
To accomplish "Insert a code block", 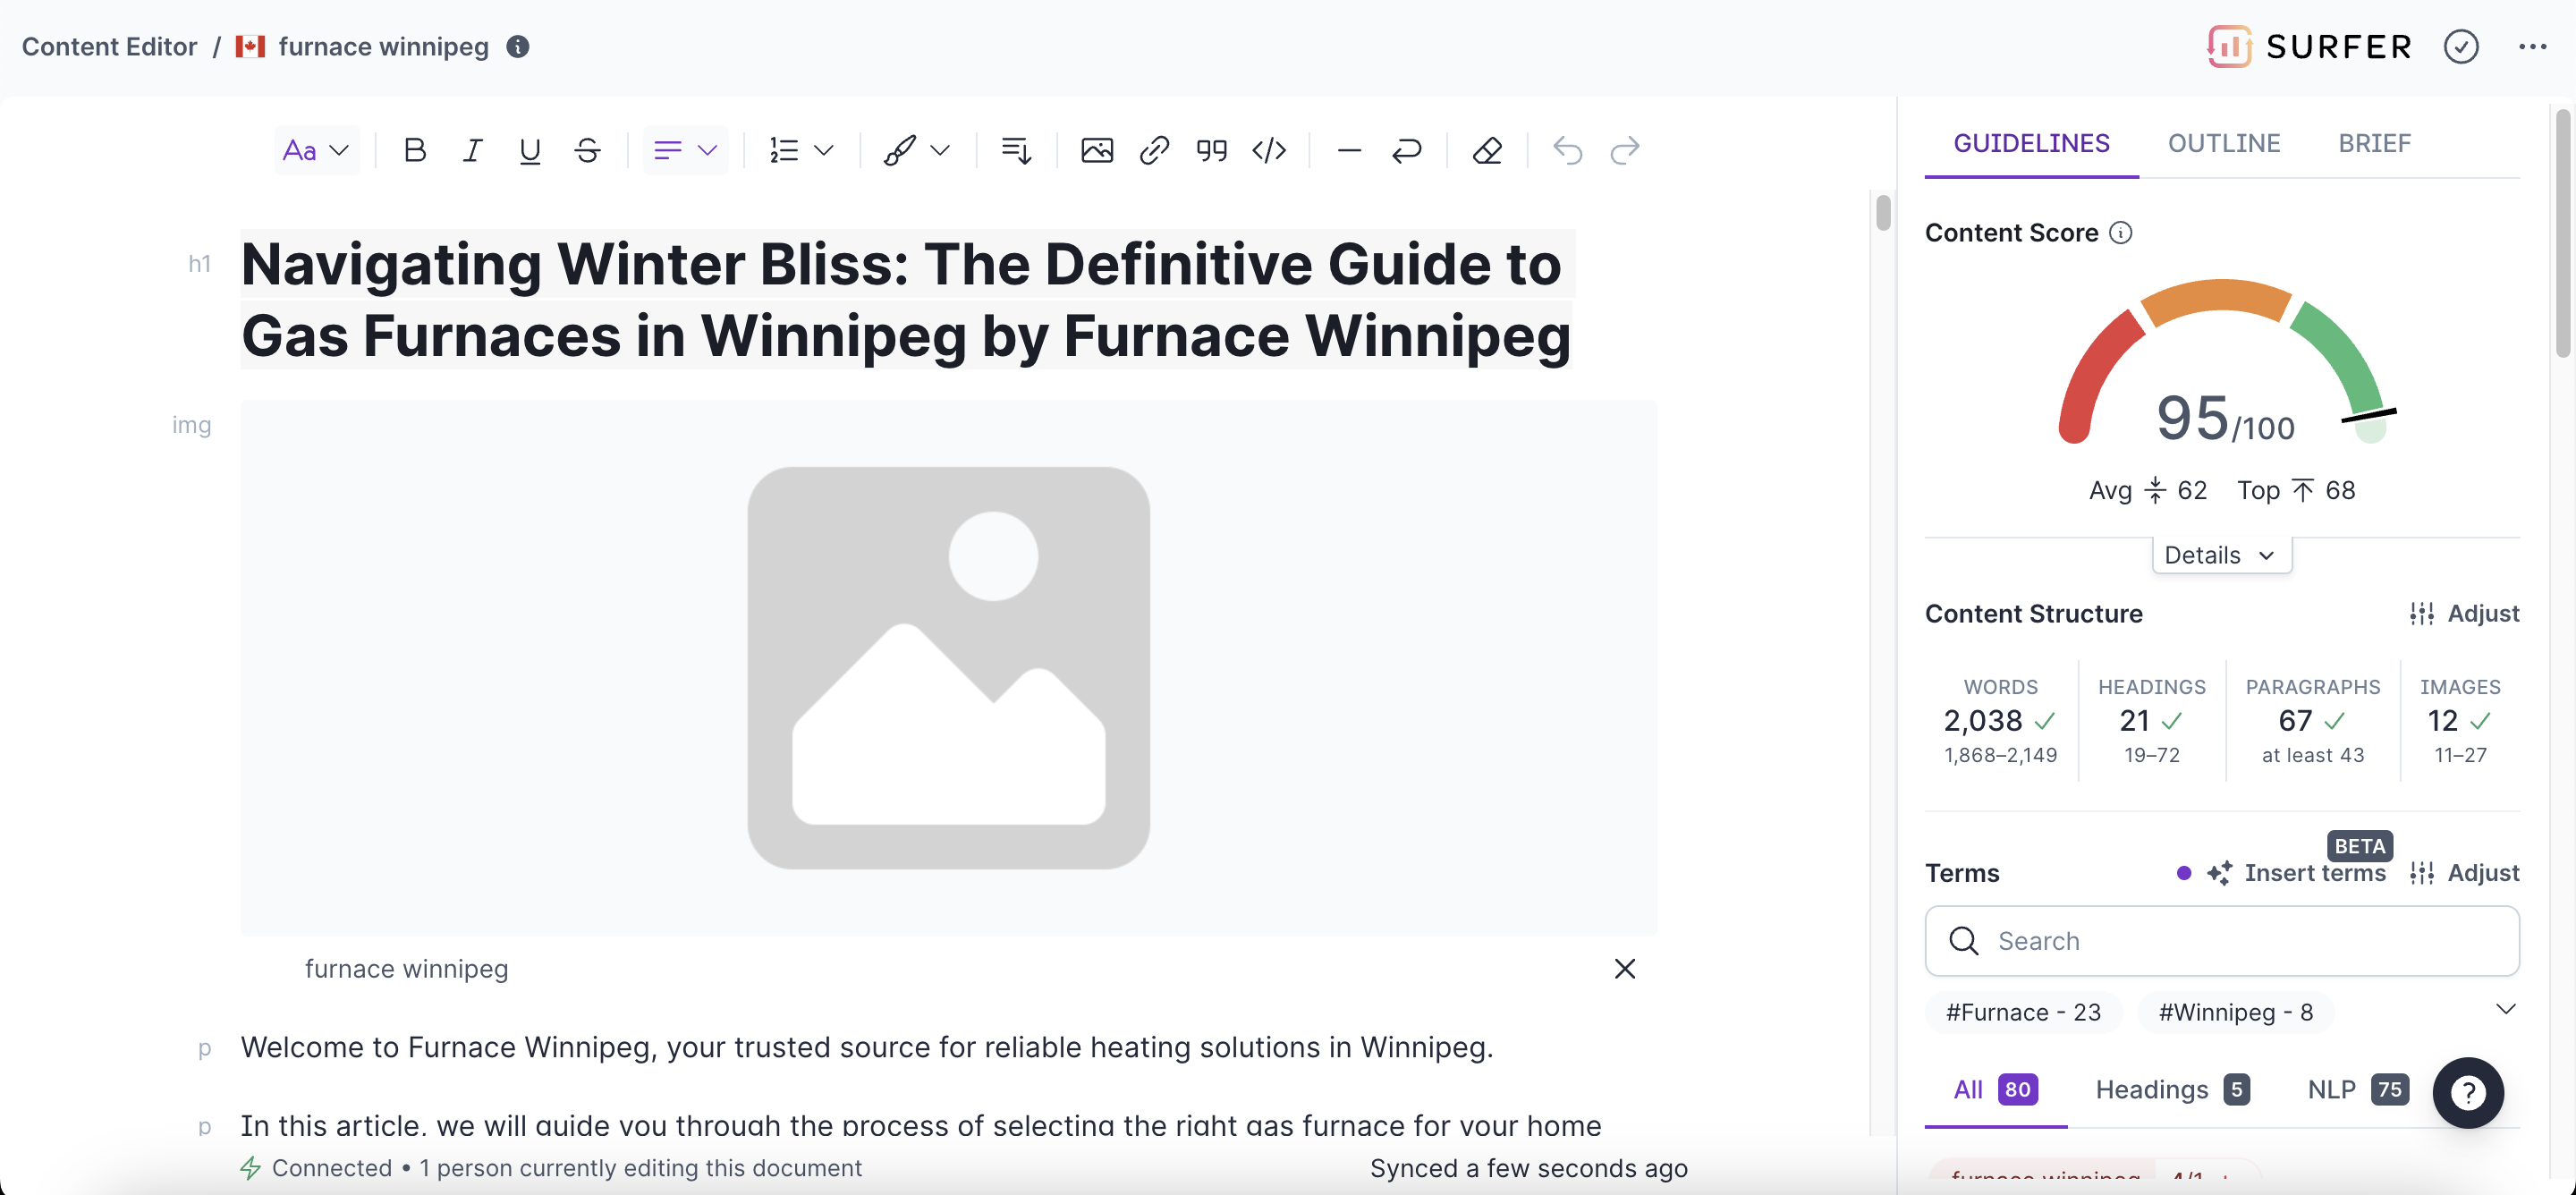I will coord(1269,151).
